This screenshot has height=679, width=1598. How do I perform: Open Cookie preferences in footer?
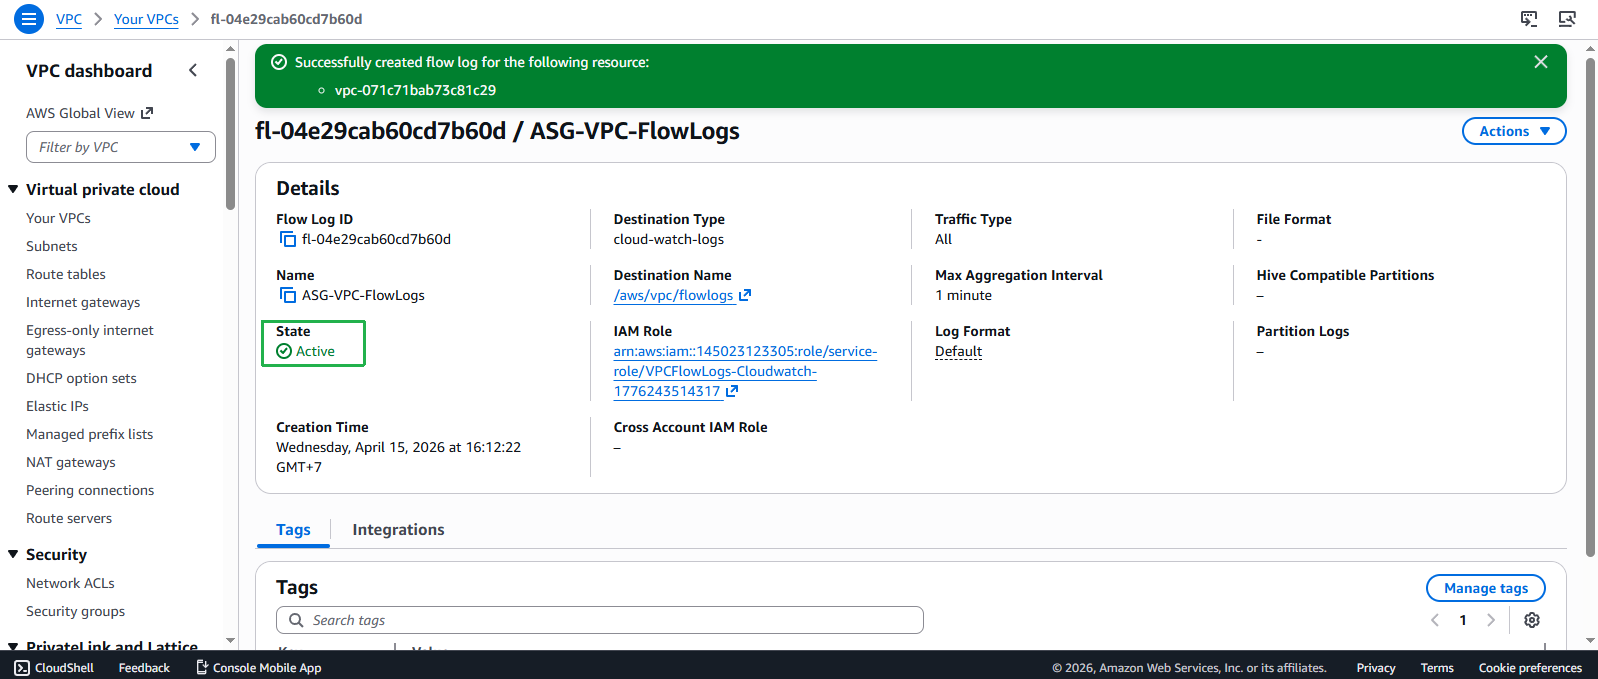coord(1530,668)
